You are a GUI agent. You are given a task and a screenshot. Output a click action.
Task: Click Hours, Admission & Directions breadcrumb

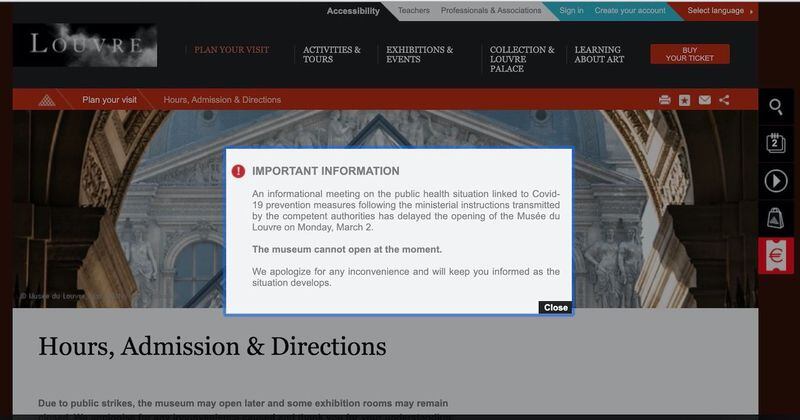click(222, 100)
